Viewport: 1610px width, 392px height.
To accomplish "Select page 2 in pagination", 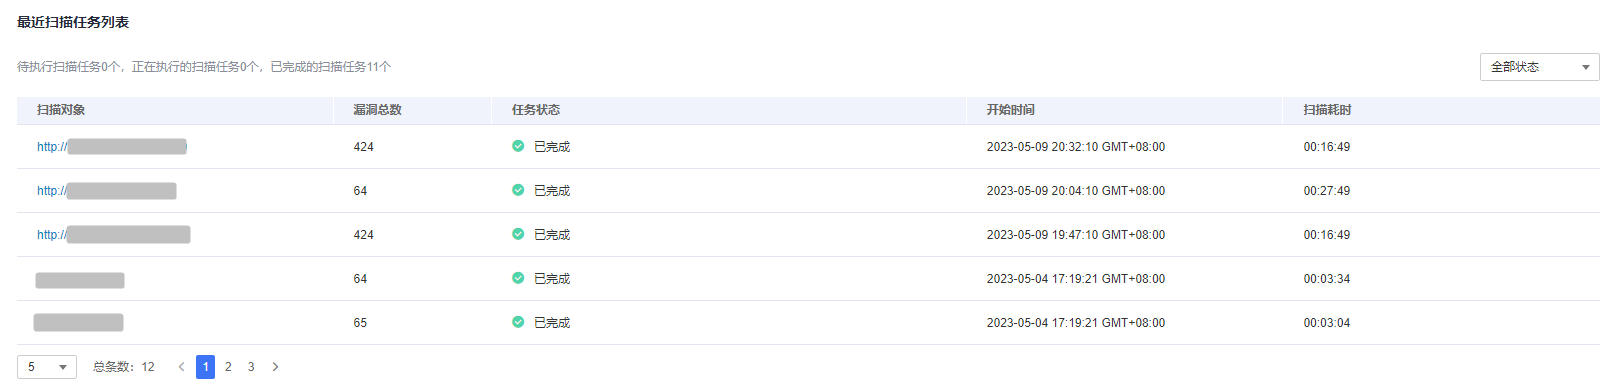I will point(228,367).
